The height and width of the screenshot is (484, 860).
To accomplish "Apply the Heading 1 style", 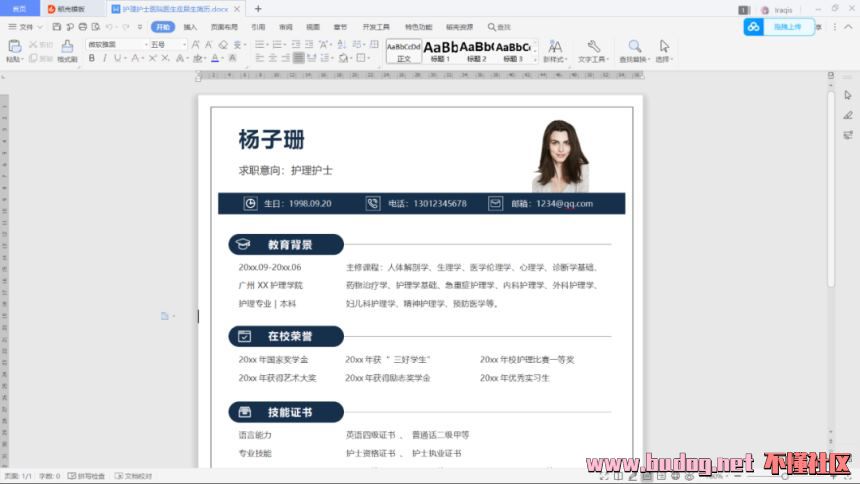I will tap(440, 50).
